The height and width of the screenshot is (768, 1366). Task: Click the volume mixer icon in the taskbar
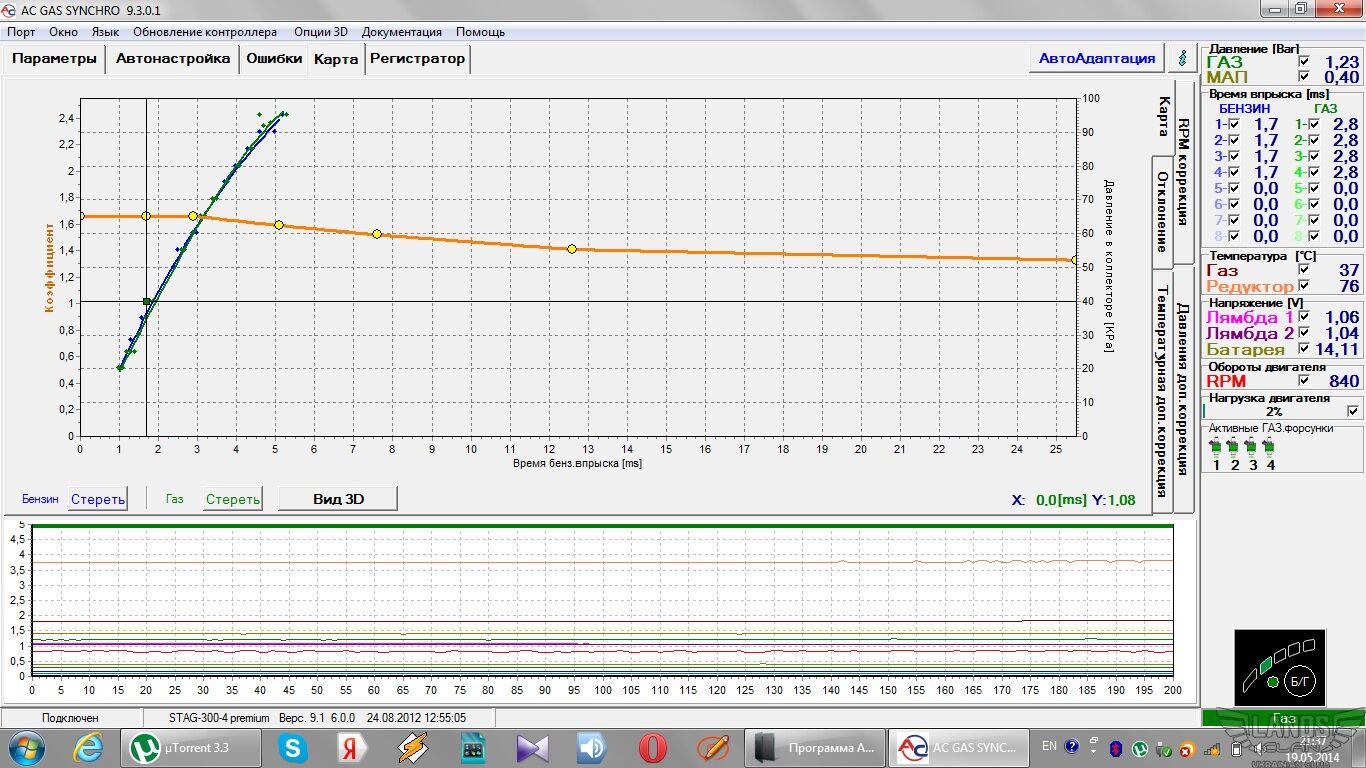coord(592,748)
